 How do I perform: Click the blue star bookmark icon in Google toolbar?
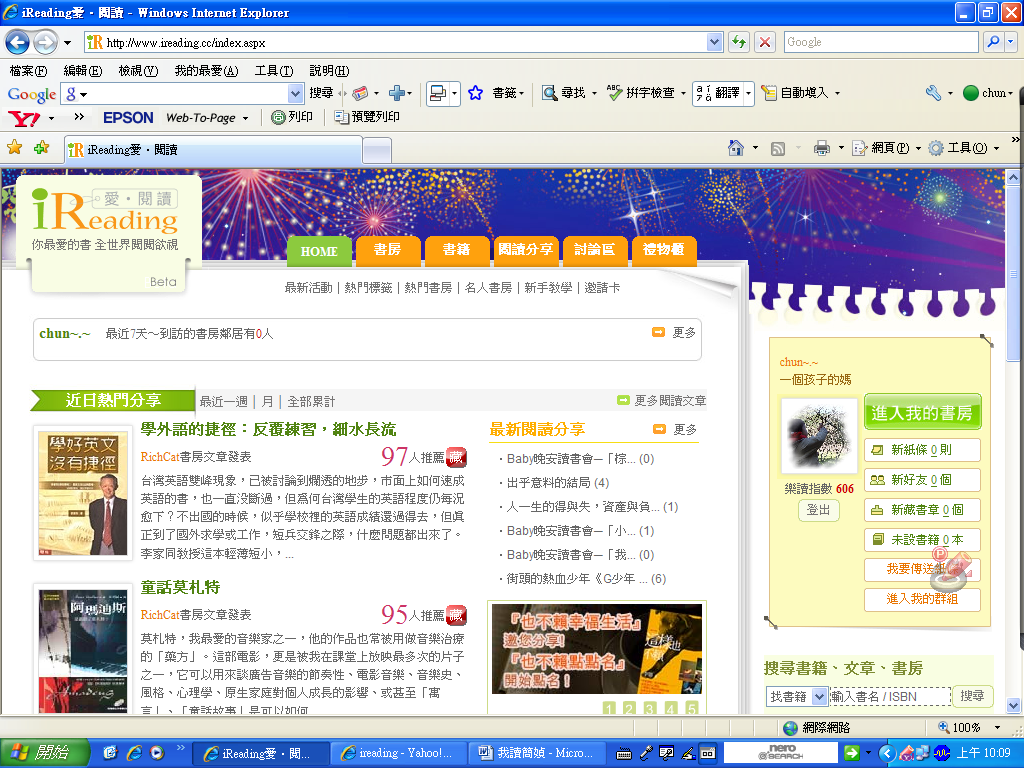475,93
